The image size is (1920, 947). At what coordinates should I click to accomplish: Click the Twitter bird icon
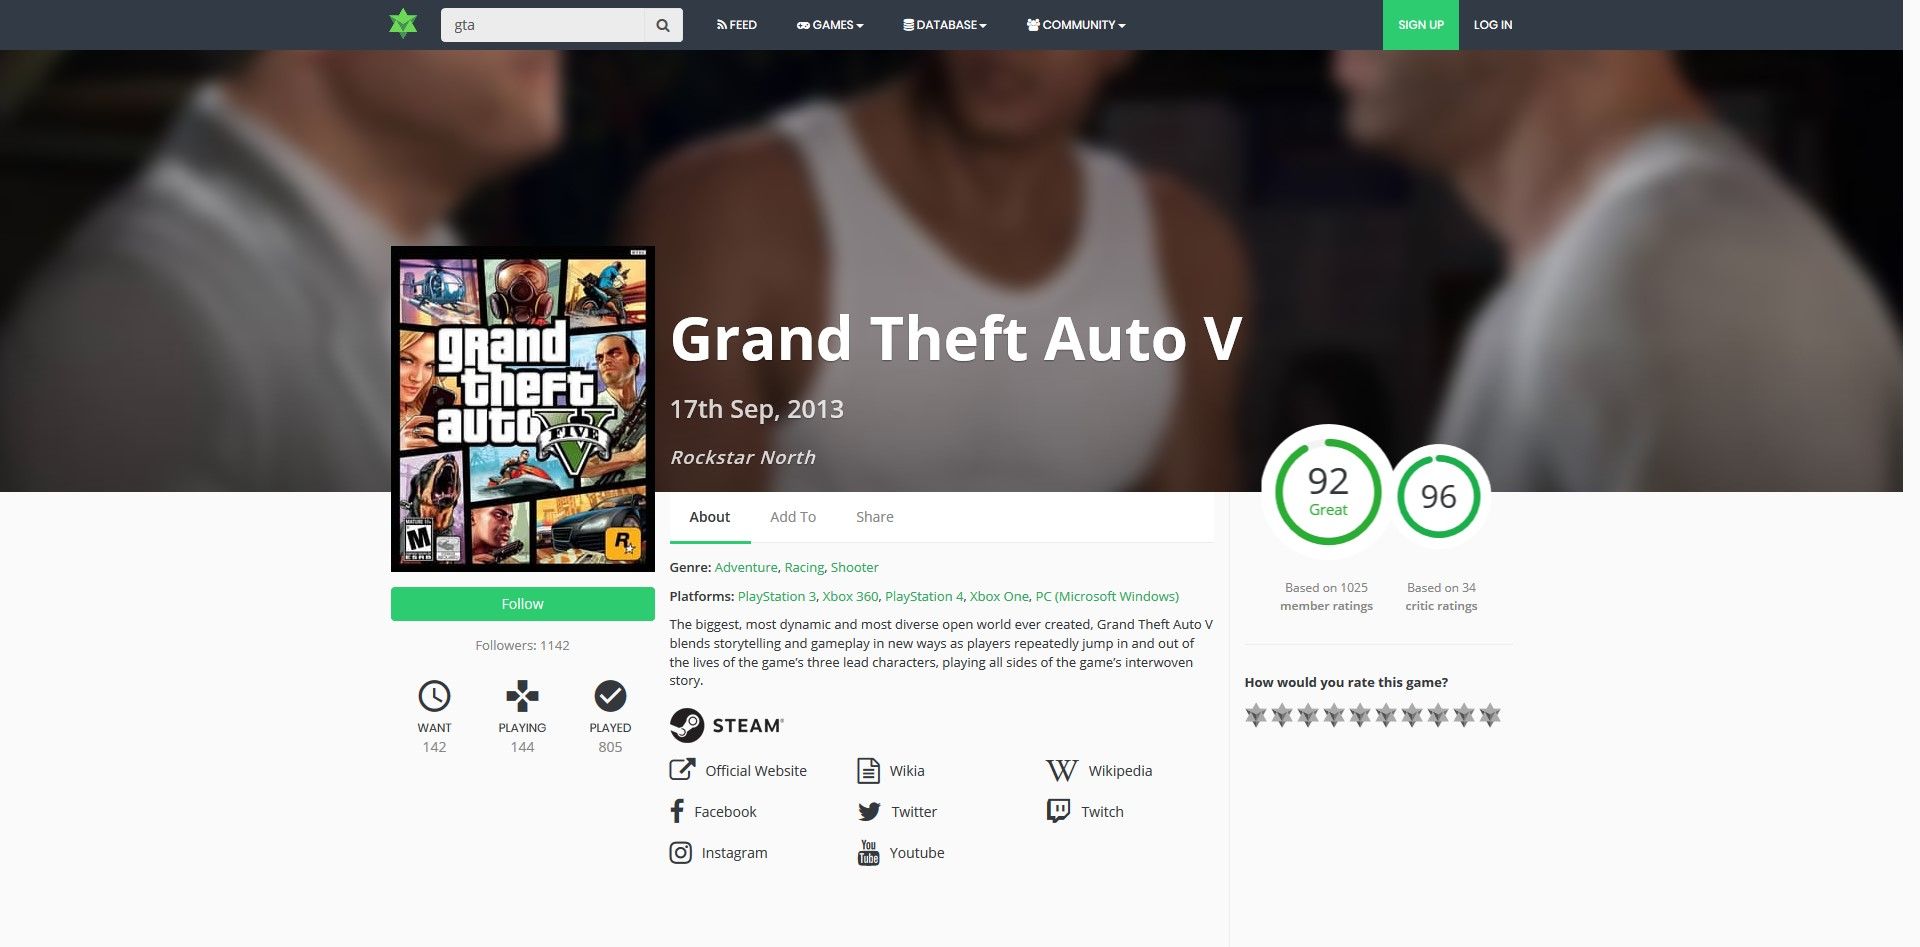[869, 811]
